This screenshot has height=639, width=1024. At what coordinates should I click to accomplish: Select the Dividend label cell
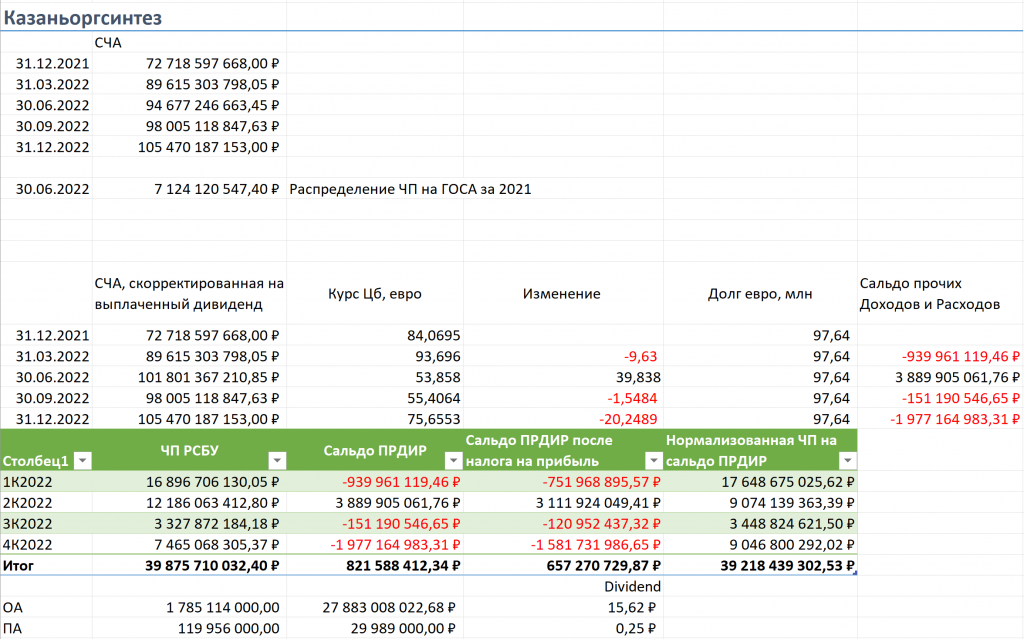pyautogui.click(x=632, y=586)
